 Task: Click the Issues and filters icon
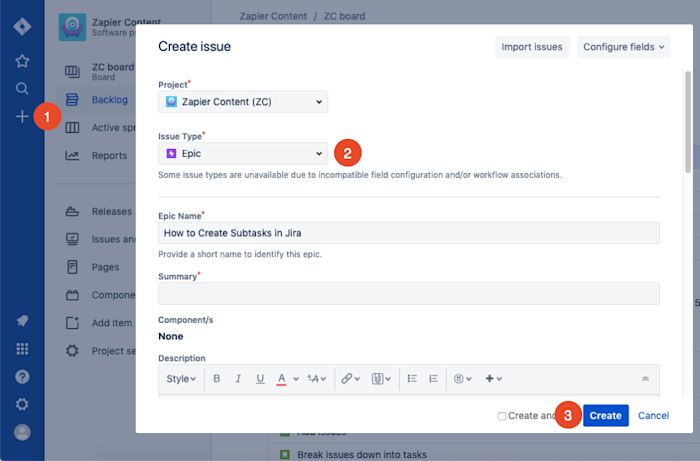click(72, 239)
